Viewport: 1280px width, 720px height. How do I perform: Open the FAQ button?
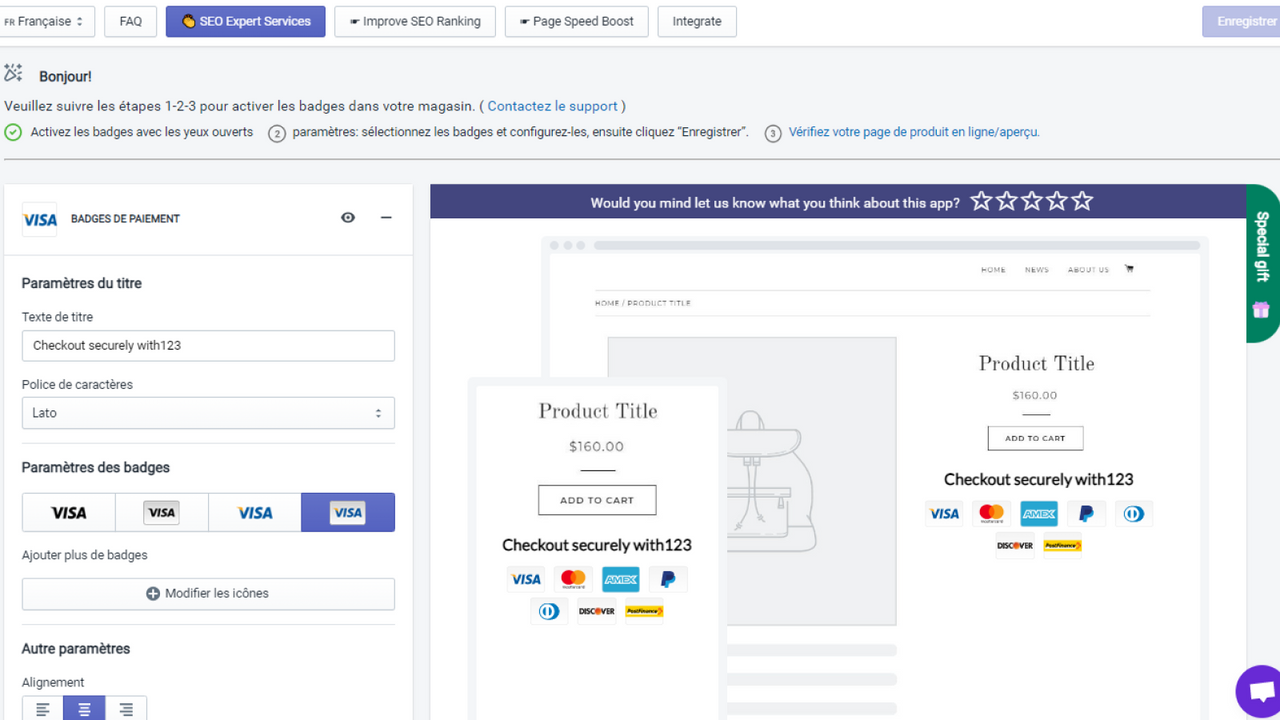130,21
